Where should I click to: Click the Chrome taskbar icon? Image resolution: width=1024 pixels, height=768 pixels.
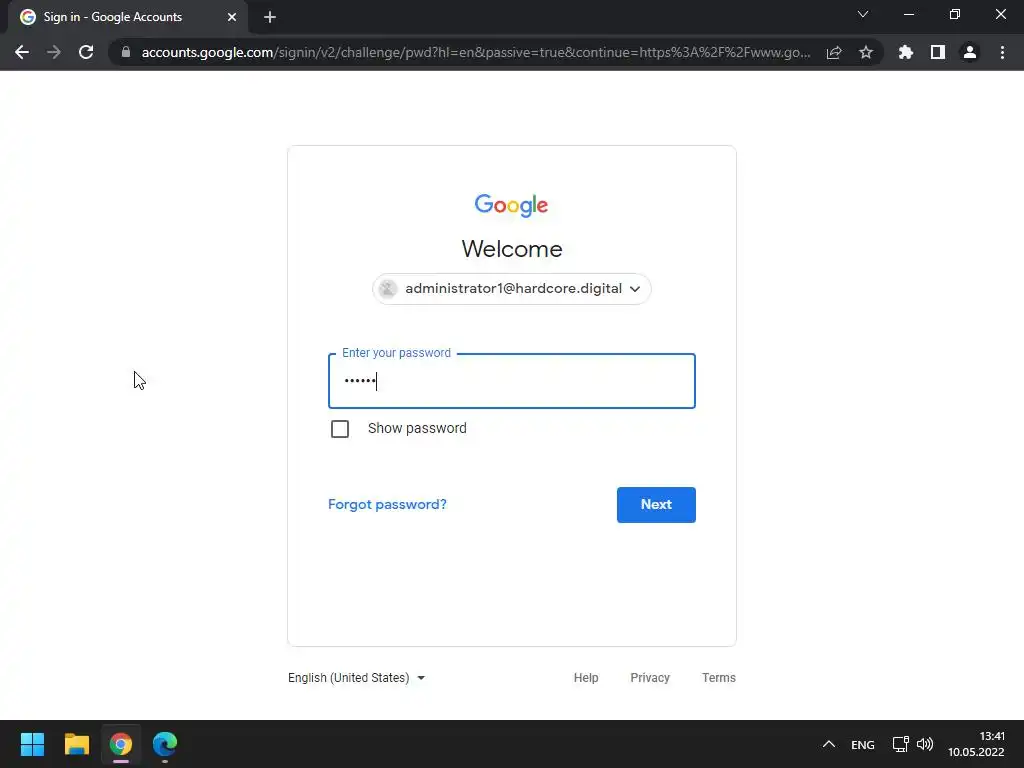coord(121,744)
